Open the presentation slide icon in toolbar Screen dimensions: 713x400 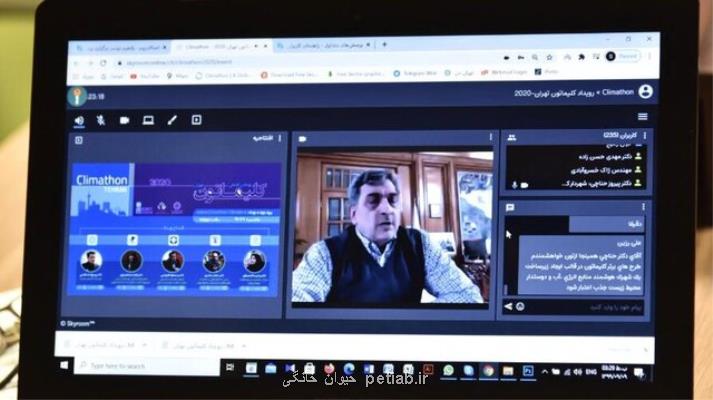click(196, 120)
